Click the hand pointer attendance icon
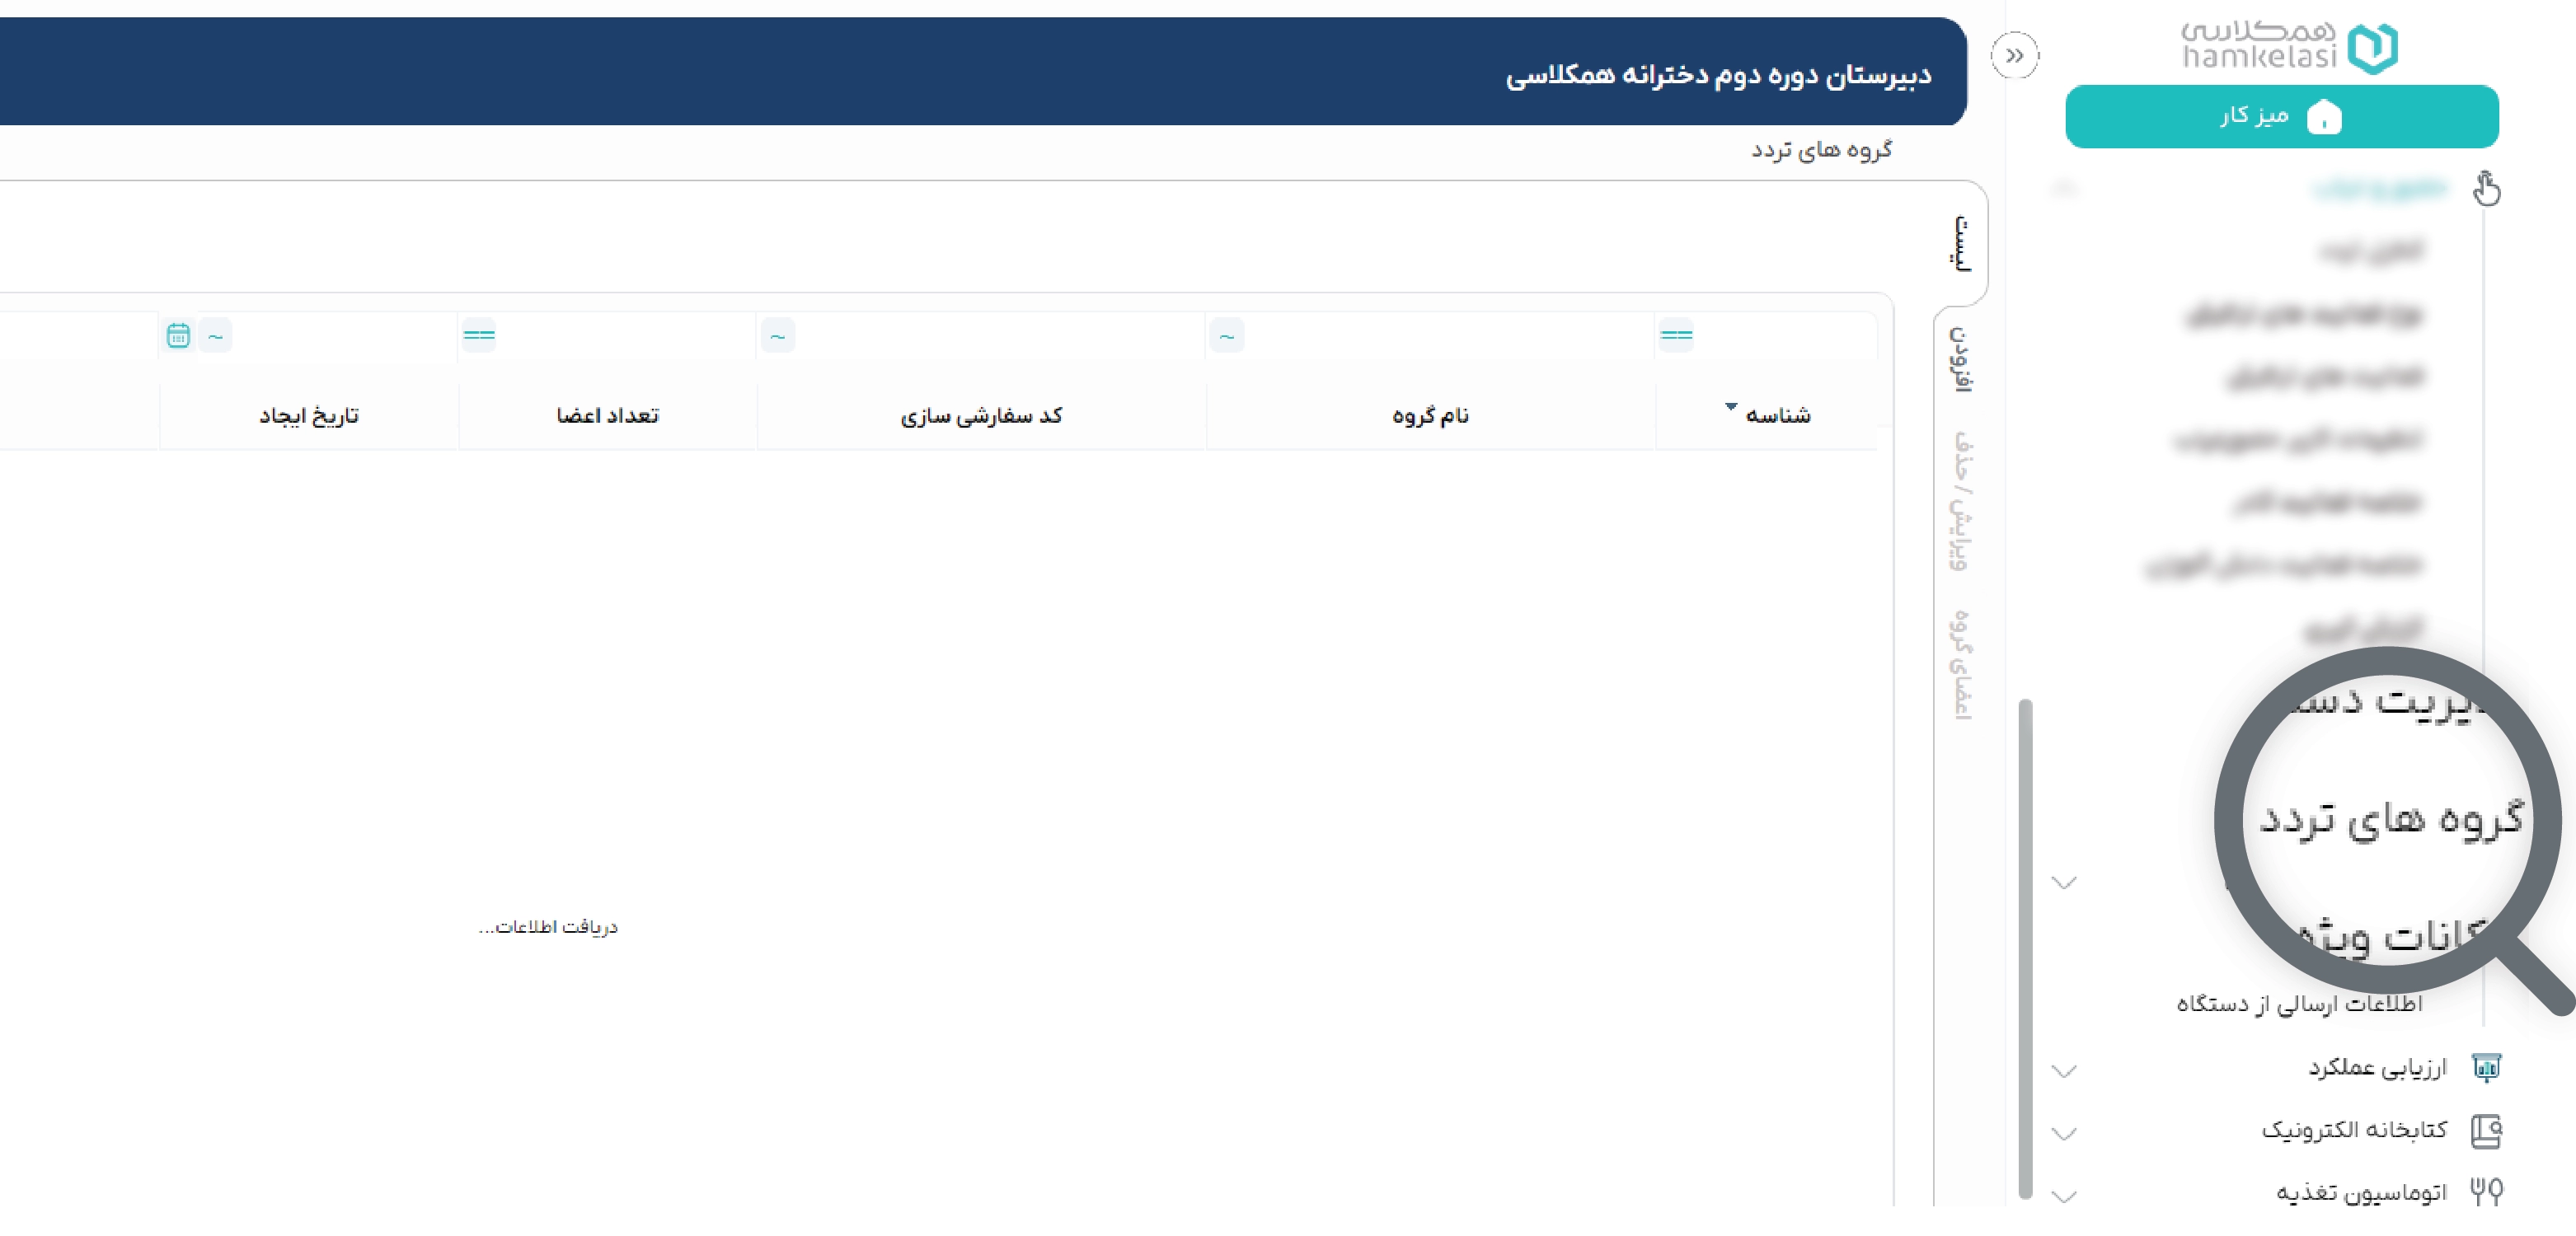 coord(2486,187)
